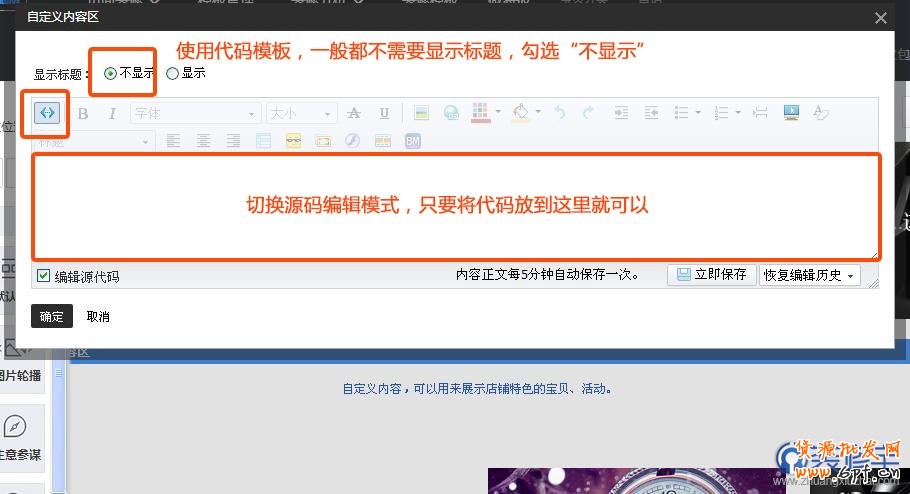Insert a table
The width and height of the screenshot is (910, 494).
(263, 141)
